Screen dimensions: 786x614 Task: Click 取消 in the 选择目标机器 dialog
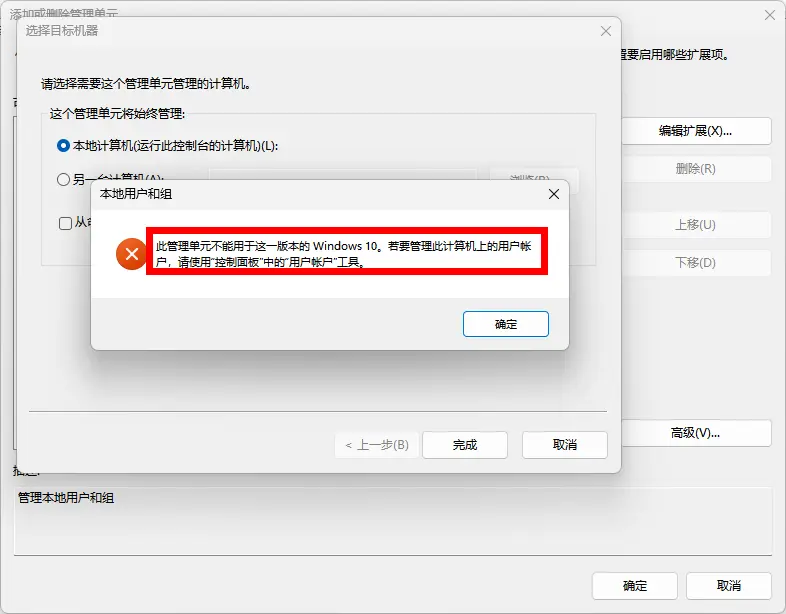tap(564, 445)
